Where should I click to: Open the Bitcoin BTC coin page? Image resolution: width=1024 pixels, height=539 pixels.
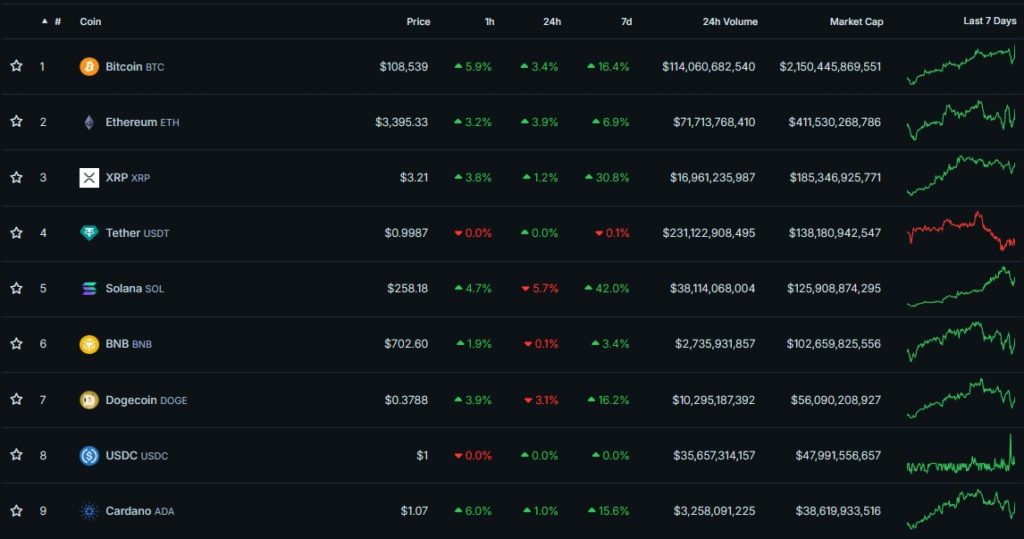135,67
